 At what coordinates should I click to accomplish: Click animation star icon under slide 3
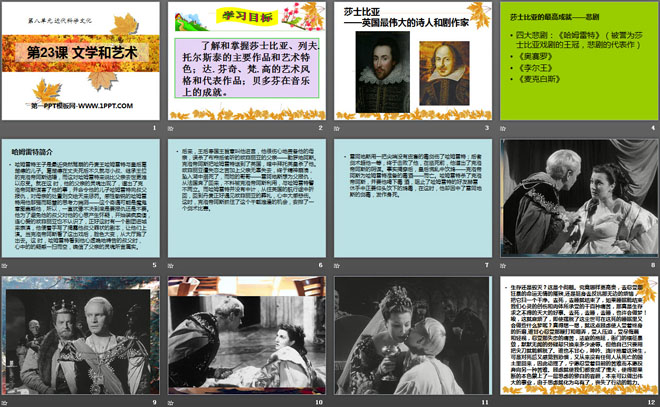click(x=337, y=128)
